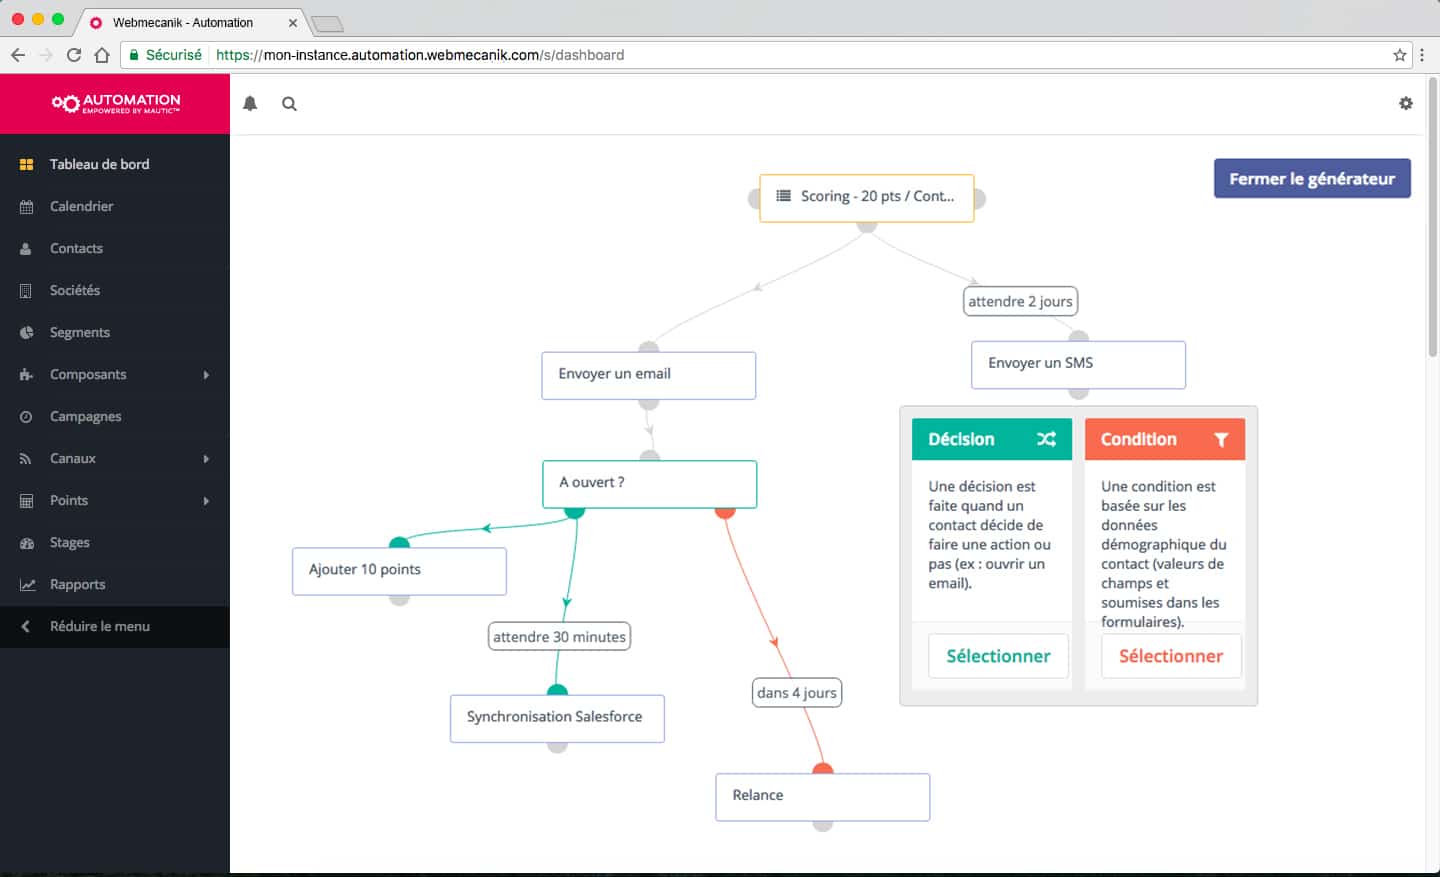1440x877 pixels.
Task: Click the Décision shuffle icon
Action: tap(1046, 439)
